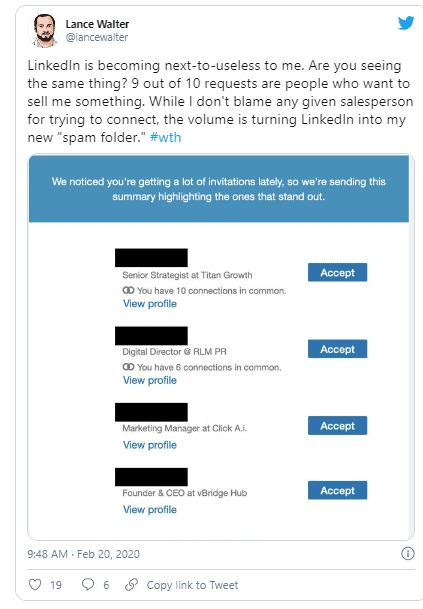
Task: Click the chain link icon
Action: click(131, 584)
